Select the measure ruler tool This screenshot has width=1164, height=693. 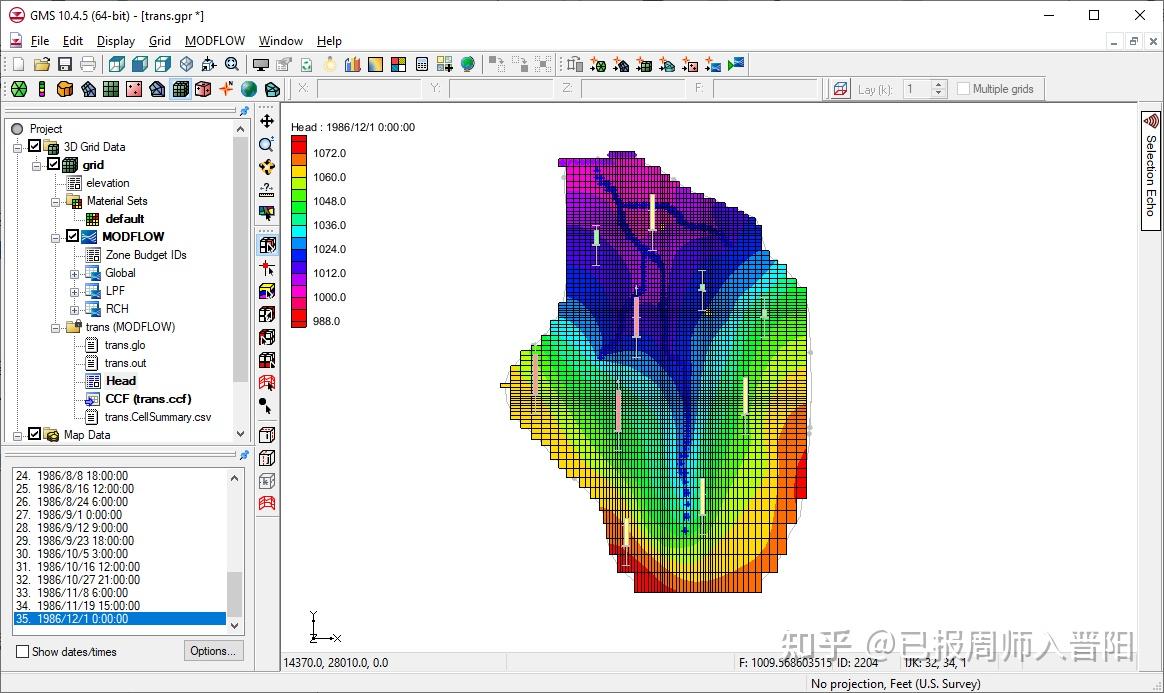click(267, 189)
